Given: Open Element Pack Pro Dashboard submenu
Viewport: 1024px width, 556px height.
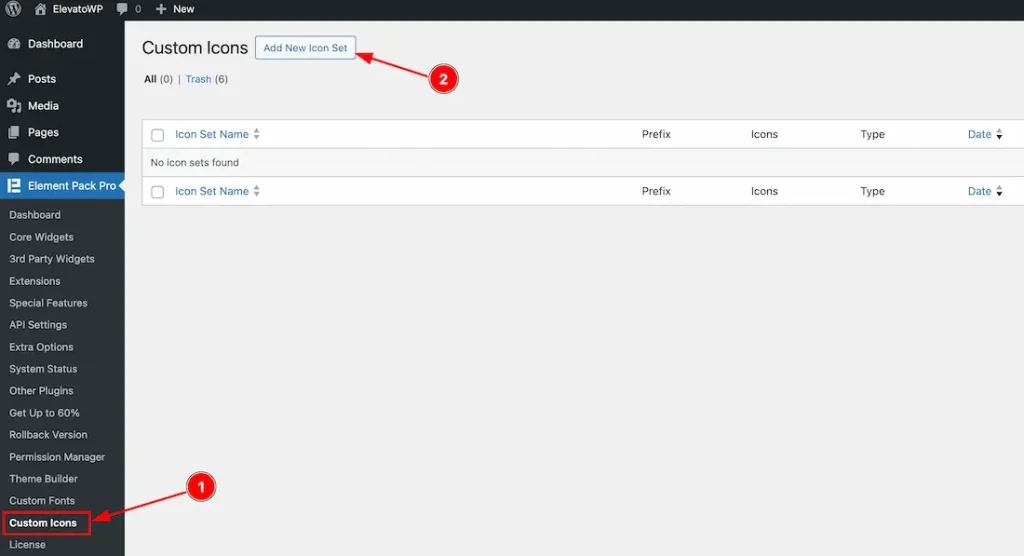Looking at the screenshot, I should coord(35,215).
